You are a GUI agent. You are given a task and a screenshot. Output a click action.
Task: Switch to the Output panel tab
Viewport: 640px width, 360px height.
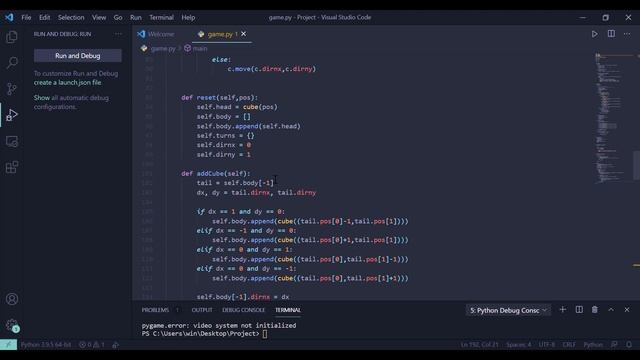pyautogui.click(x=202, y=310)
